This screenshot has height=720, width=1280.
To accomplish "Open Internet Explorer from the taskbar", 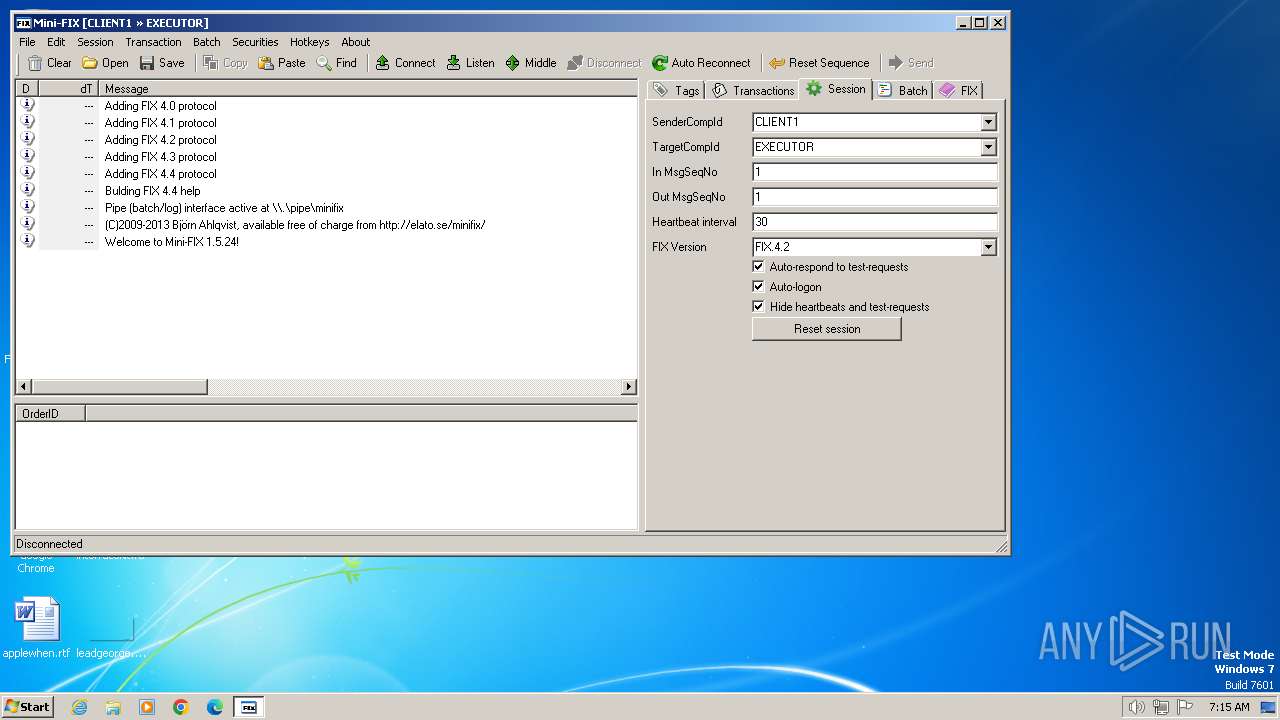I will [80, 707].
